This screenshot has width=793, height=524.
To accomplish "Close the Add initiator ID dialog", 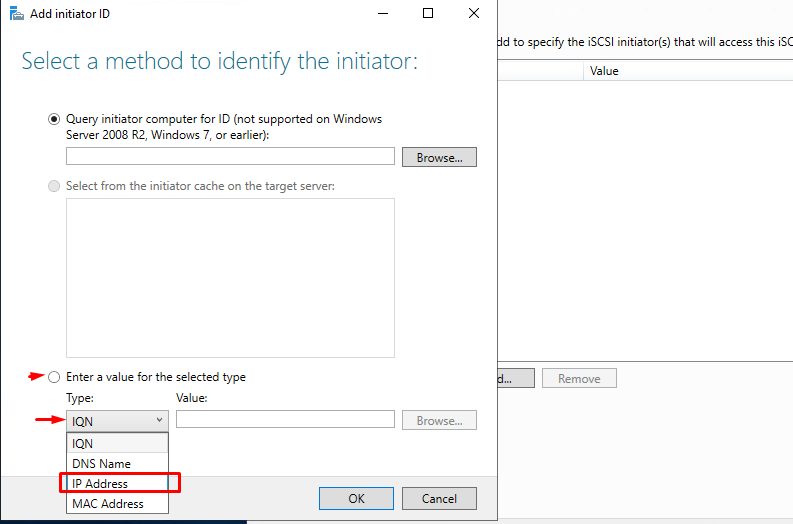I will click(474, 13).
